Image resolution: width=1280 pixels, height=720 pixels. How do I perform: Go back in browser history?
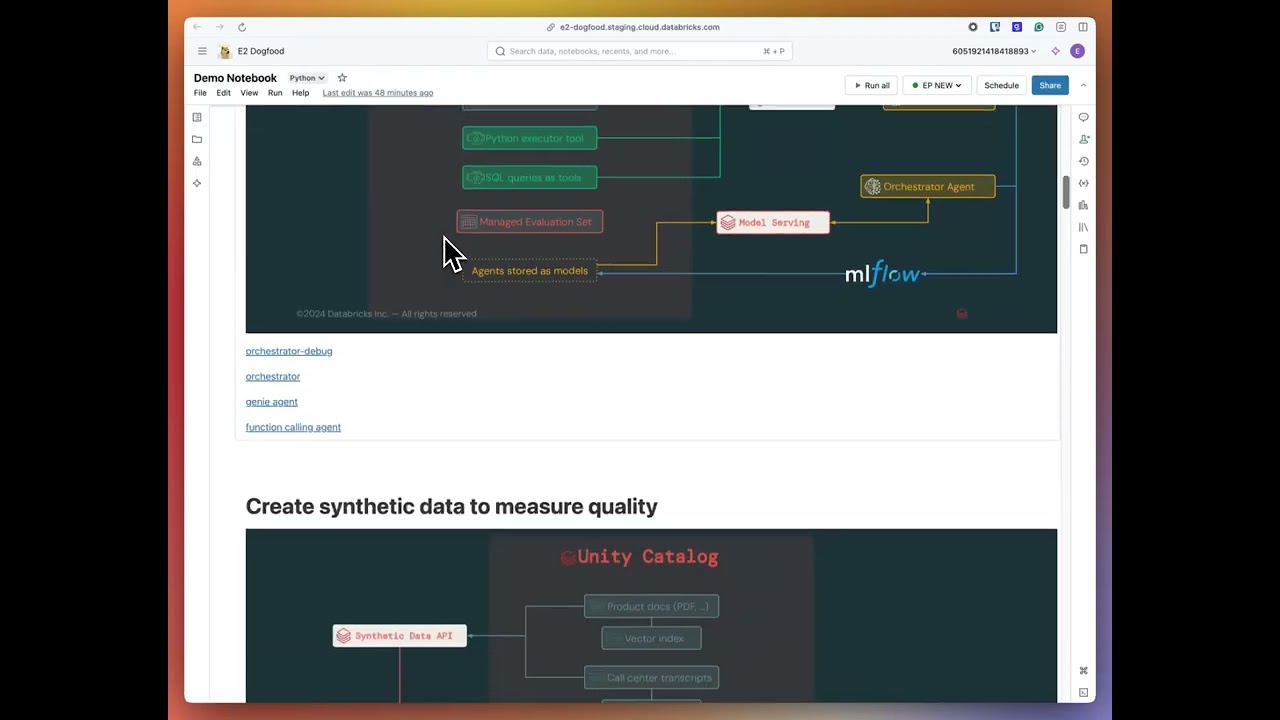pyautogui.click(x=197, y=27)
